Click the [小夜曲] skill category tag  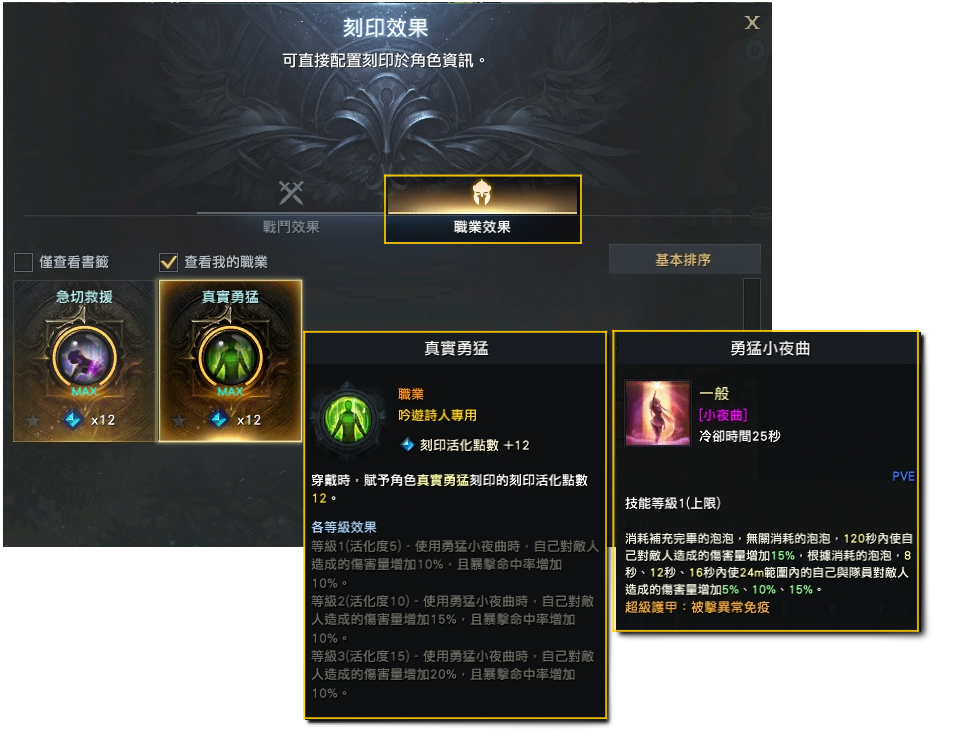pos(723,415)
